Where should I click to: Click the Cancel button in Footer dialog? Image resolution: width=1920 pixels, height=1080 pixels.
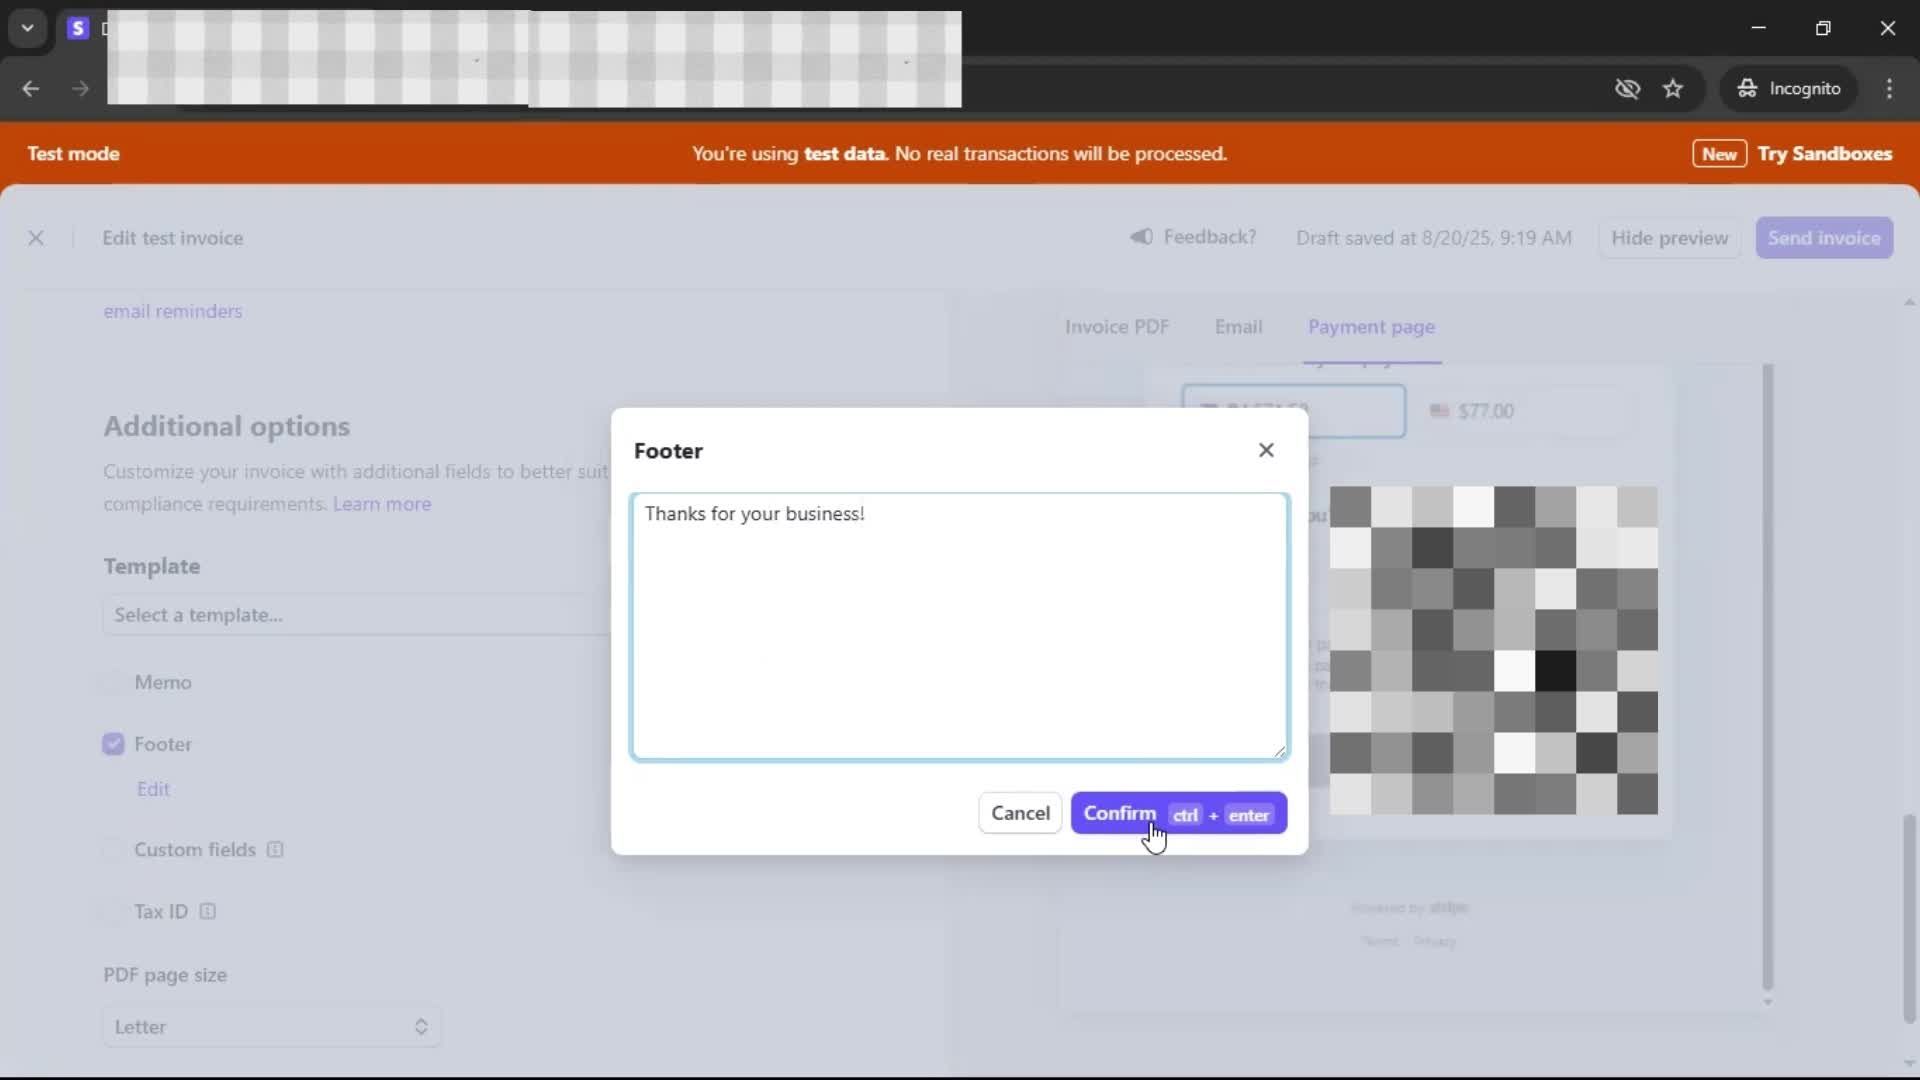pos(1020,813)
